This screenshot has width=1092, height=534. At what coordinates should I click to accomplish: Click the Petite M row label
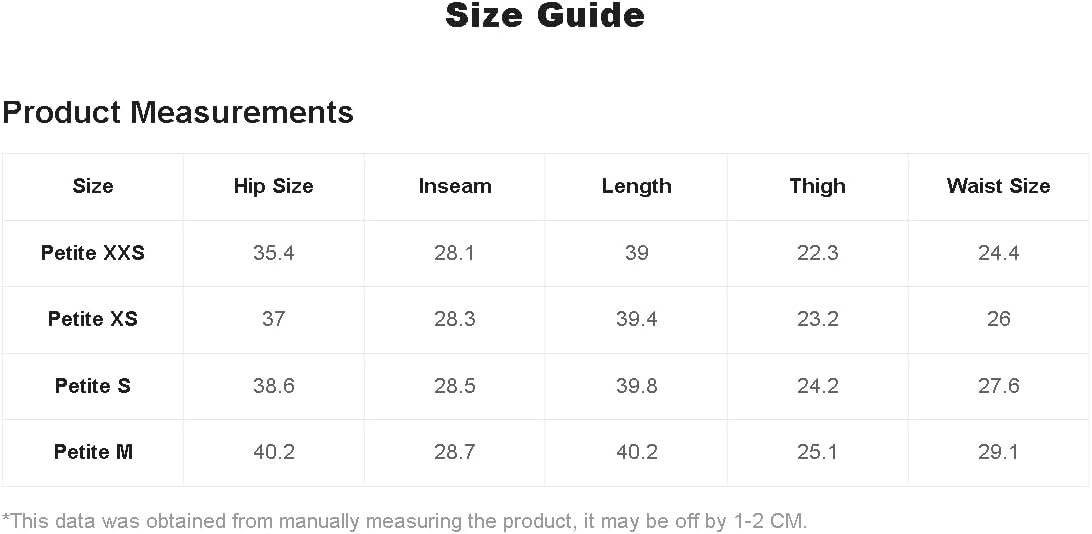[x=93, y=452]
